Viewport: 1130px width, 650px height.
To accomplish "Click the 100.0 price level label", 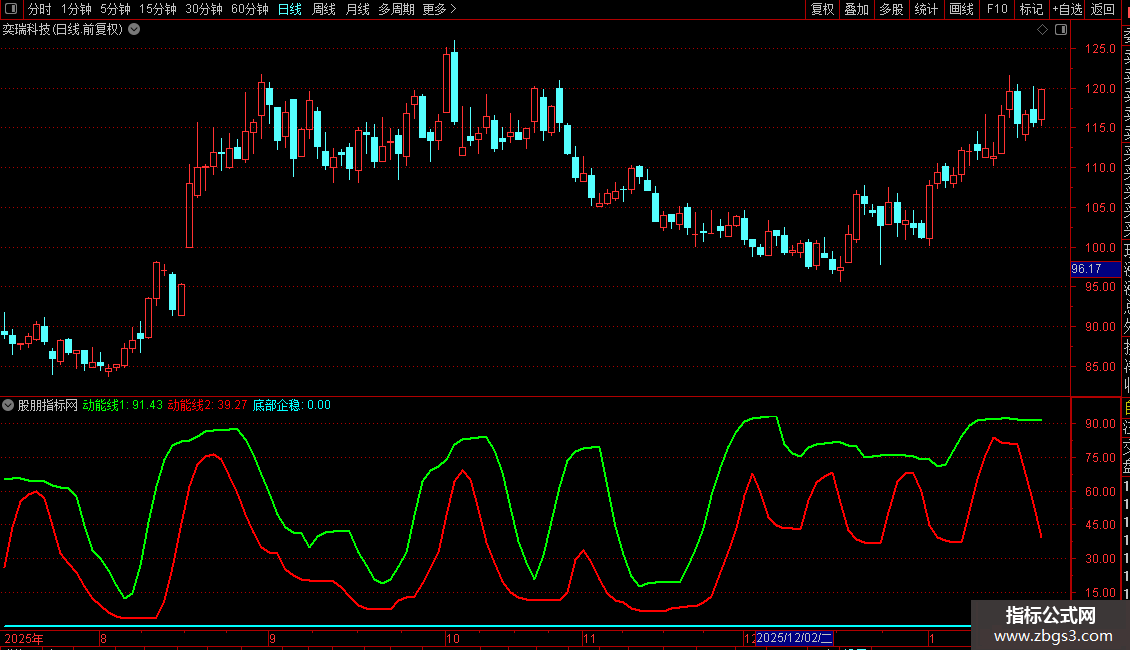I will [x=1100, y=247].
